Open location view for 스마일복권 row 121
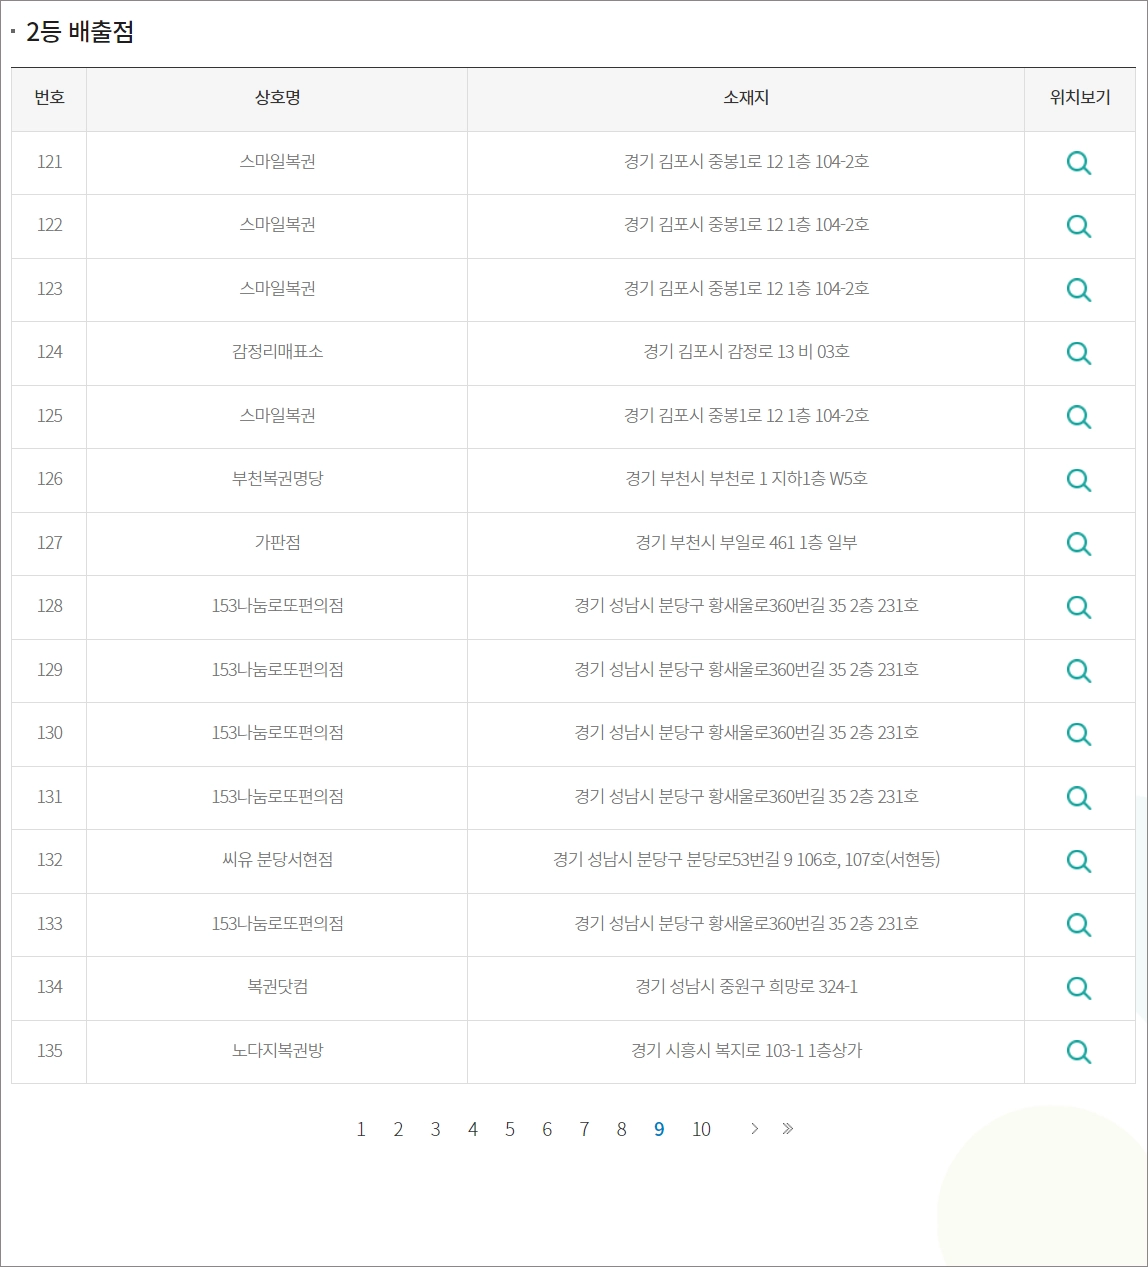This screenshot has height=1267, width=1148. tap(1079, 163)
